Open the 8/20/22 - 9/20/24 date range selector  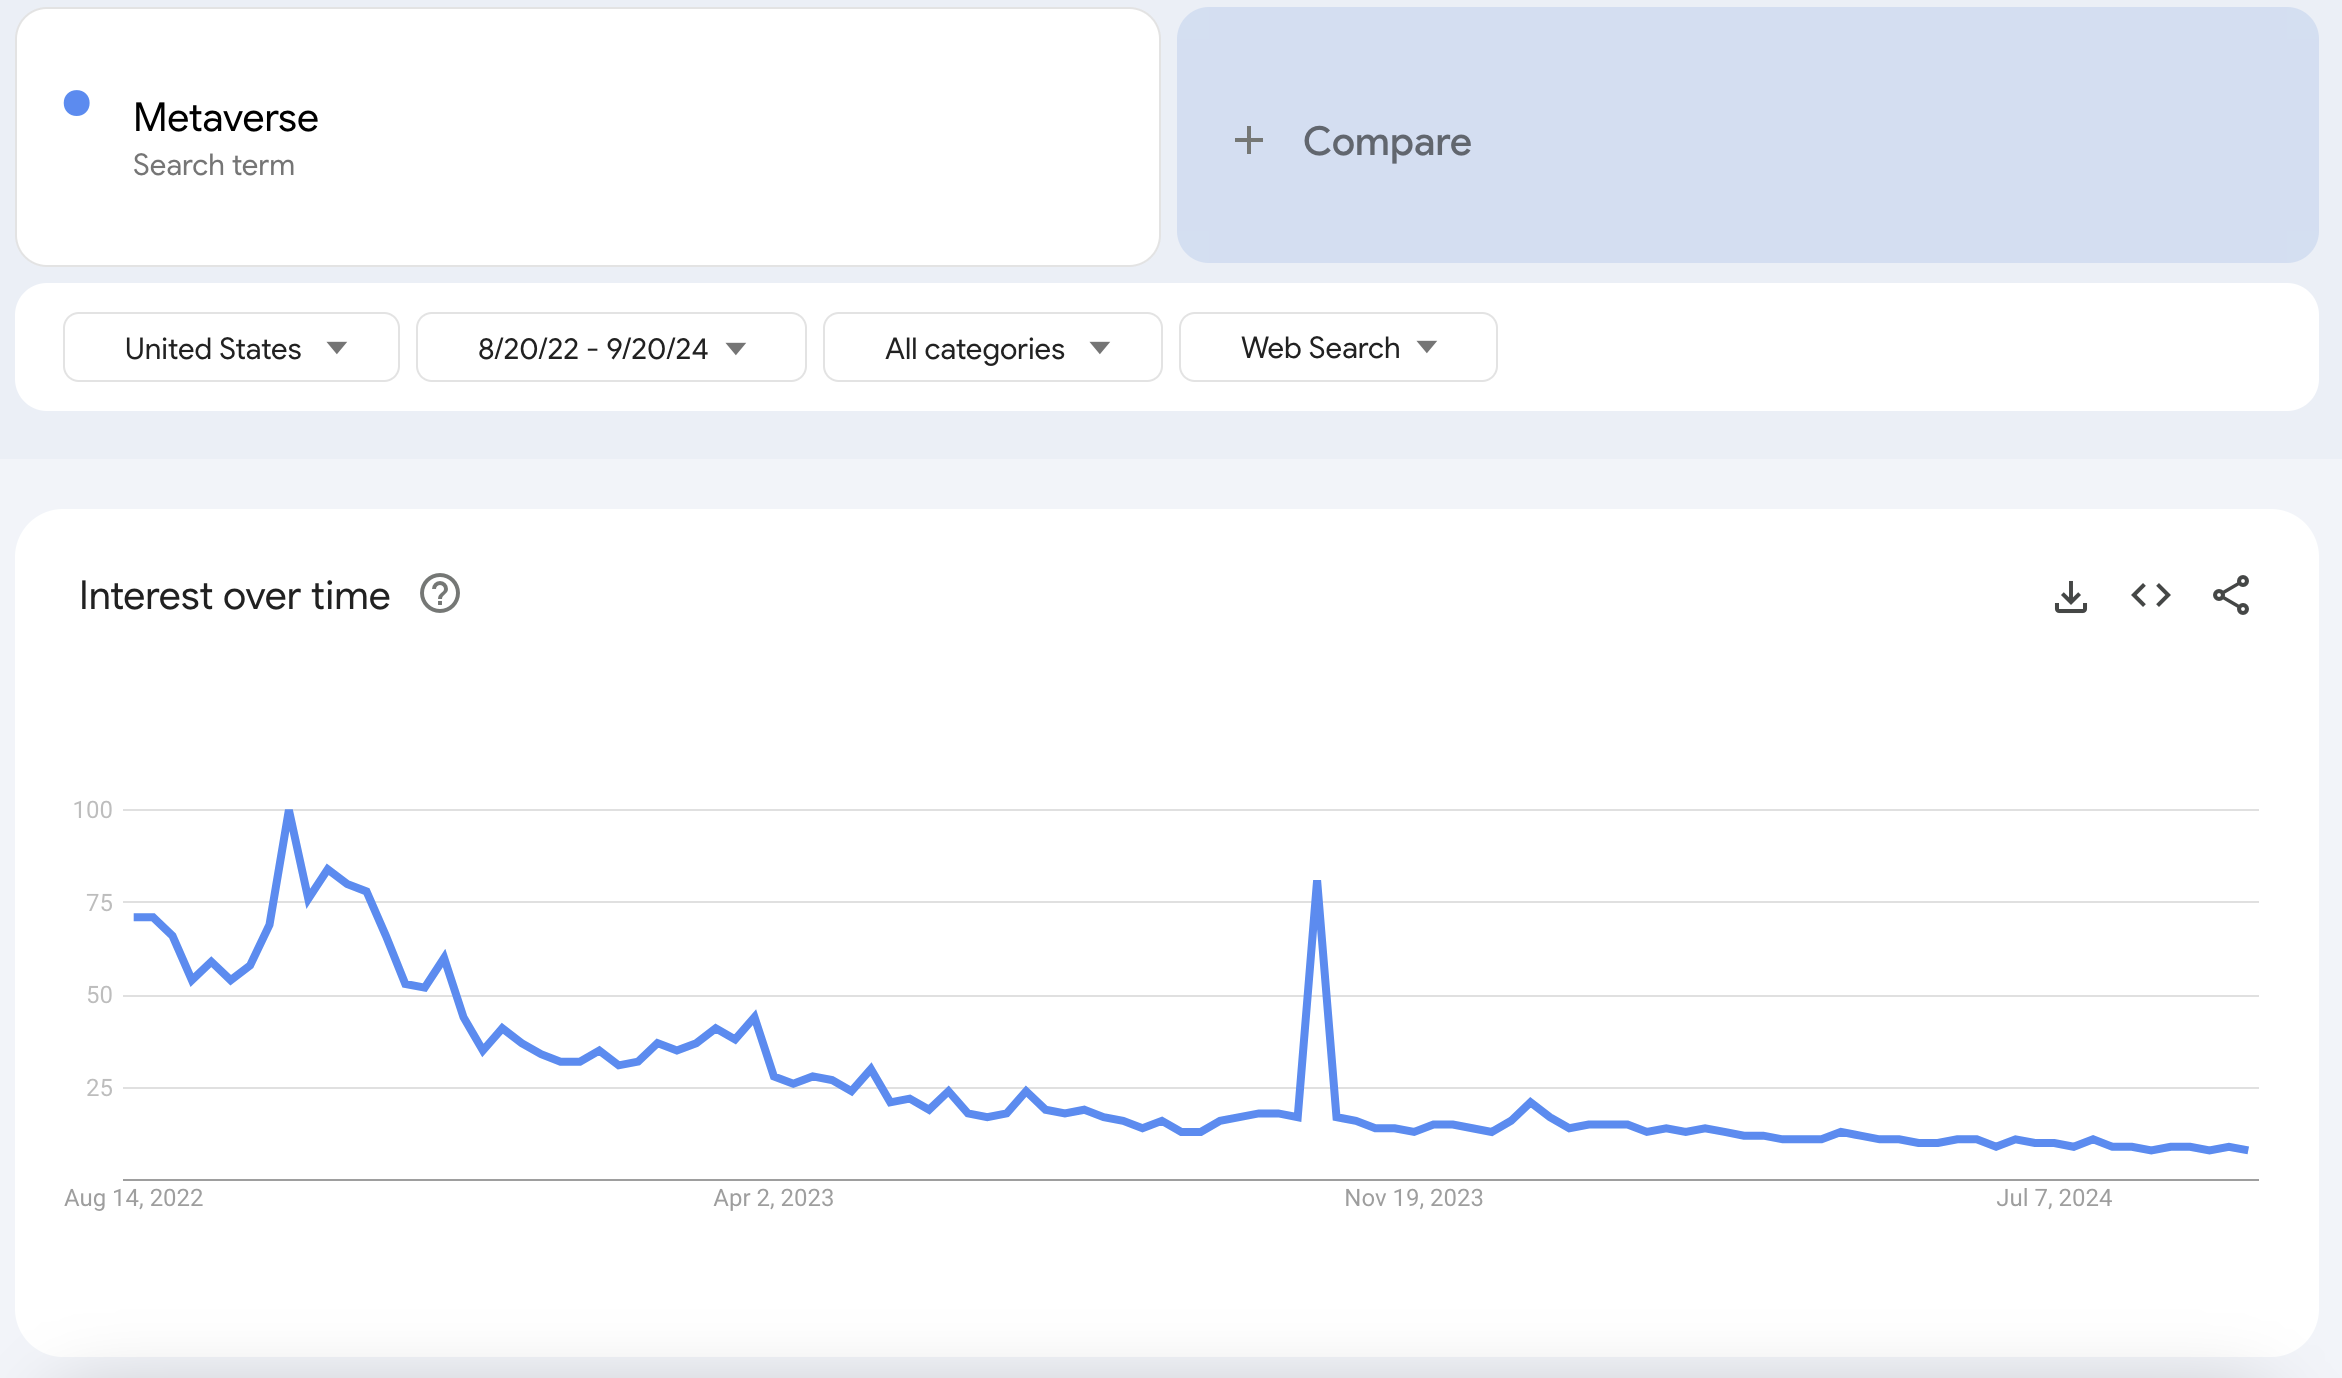click(x=610, y=347)
